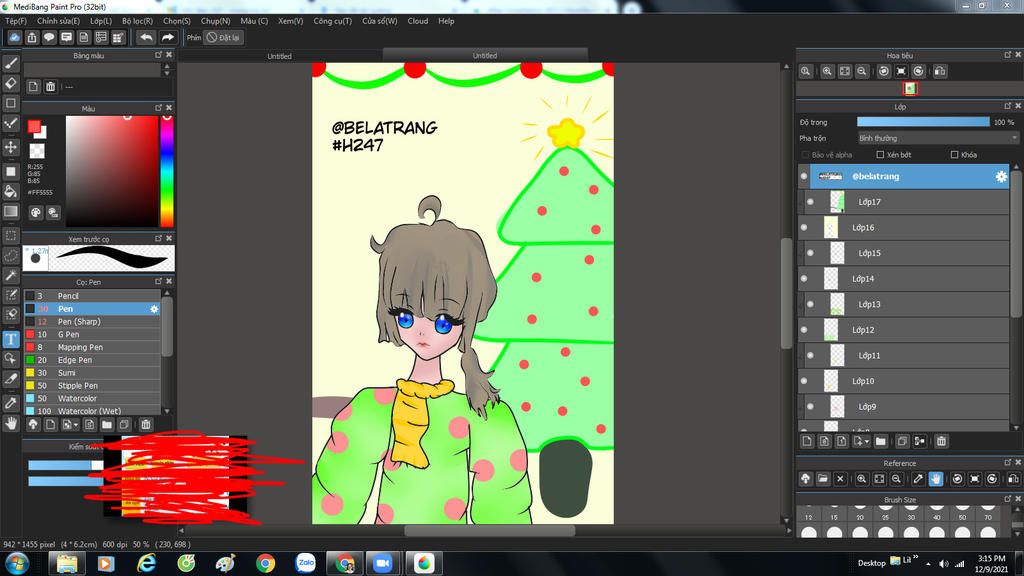Open the Pha trộn blend mode dropdown

coord(938,138)
